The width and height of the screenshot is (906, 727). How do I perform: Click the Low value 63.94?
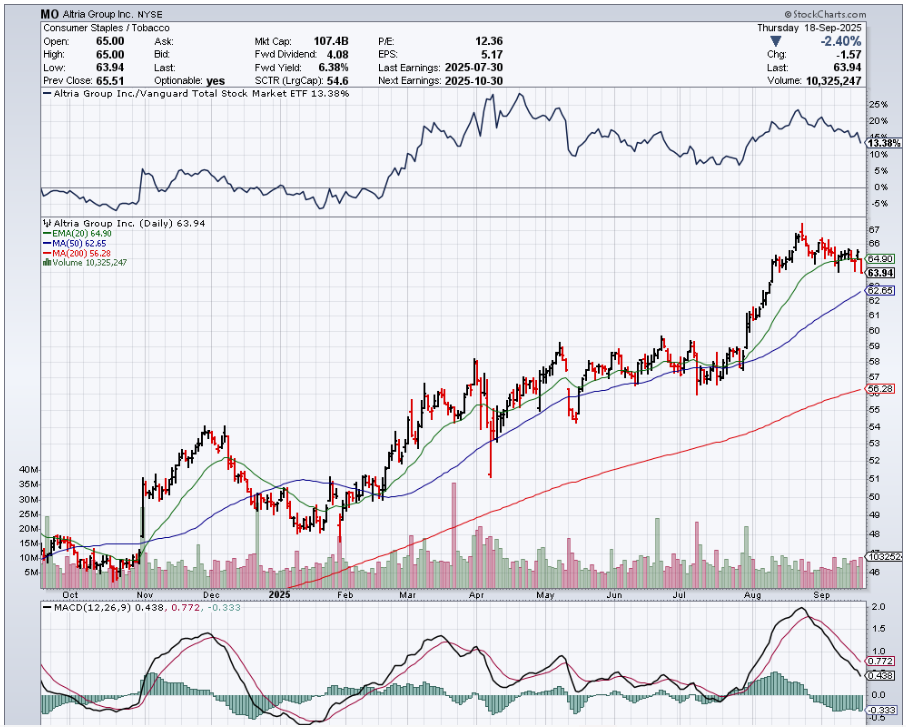tap(110, 68)
